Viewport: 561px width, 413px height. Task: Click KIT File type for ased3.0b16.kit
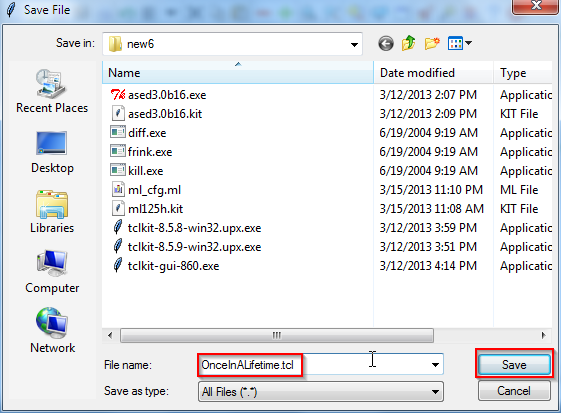(519, 114)
